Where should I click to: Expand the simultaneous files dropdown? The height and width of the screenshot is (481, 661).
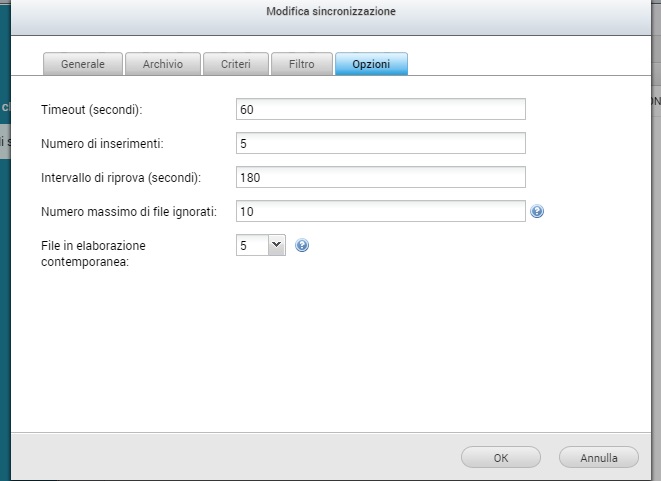(277, 245)
